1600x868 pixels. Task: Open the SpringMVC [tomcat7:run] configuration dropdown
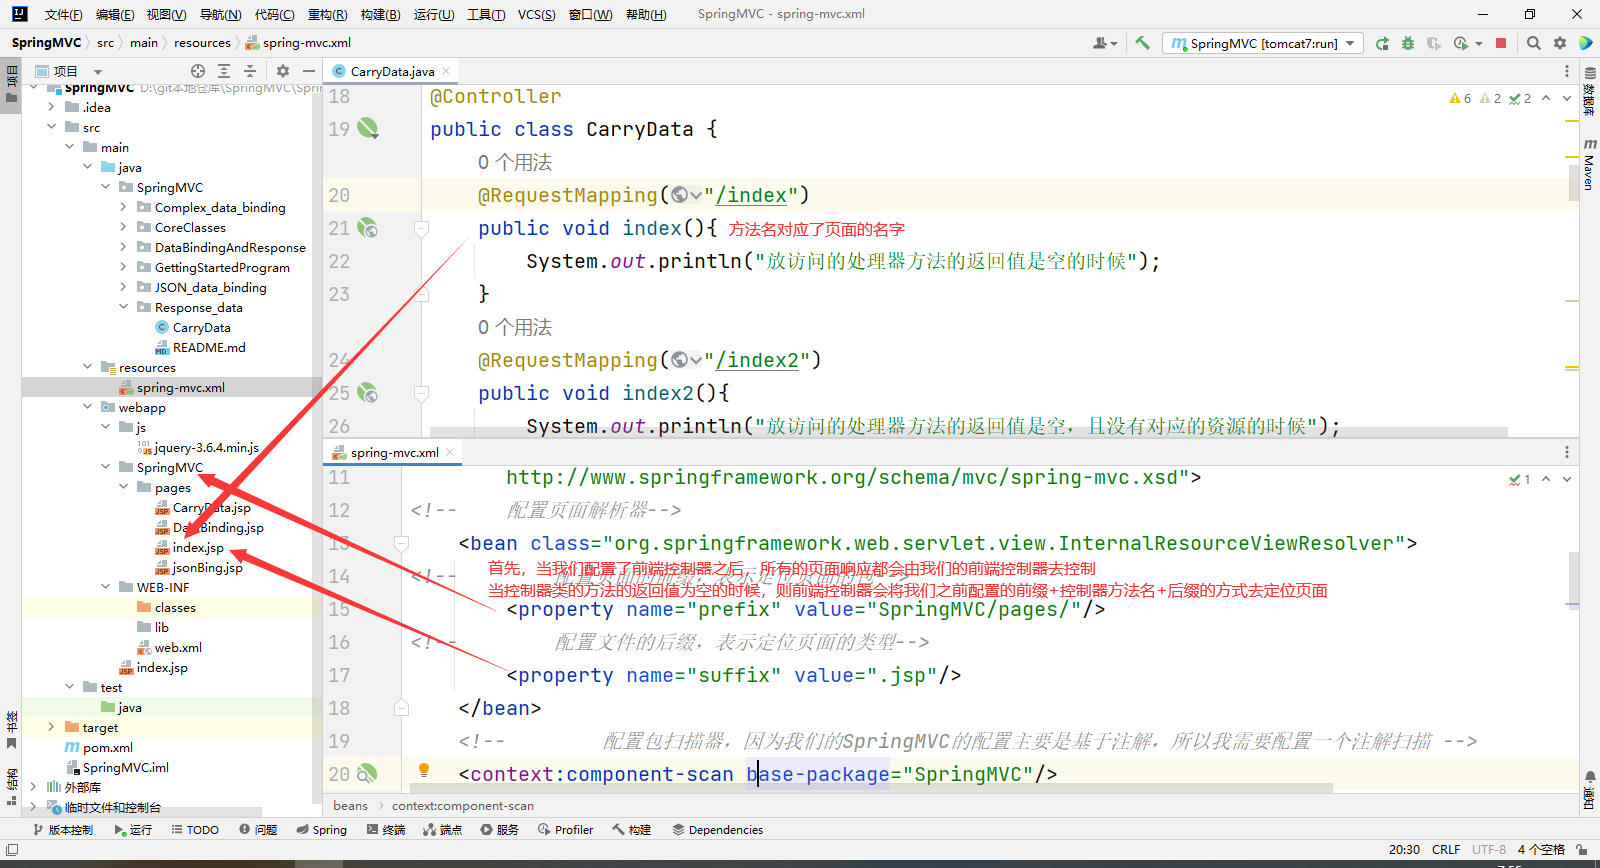(x=1264, y=43)
